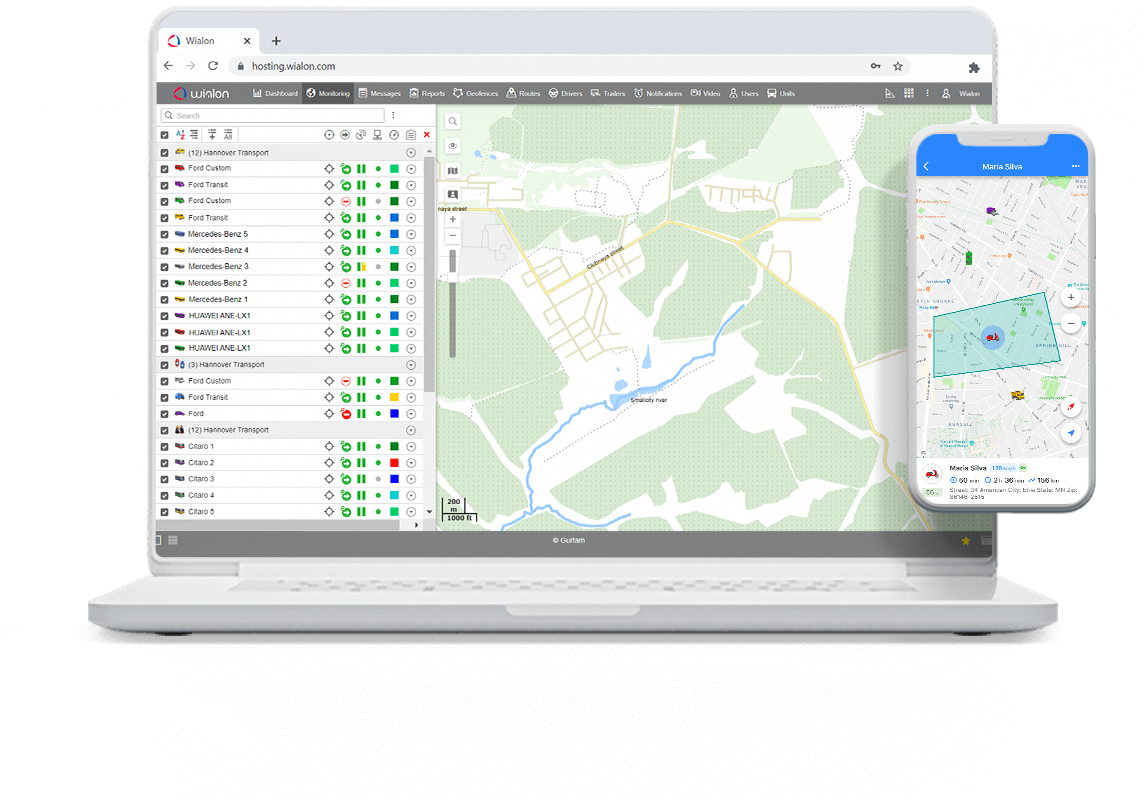Expand the (12) Hannover Transport group options
This screenshot has width=1144, height=800.
410,152
